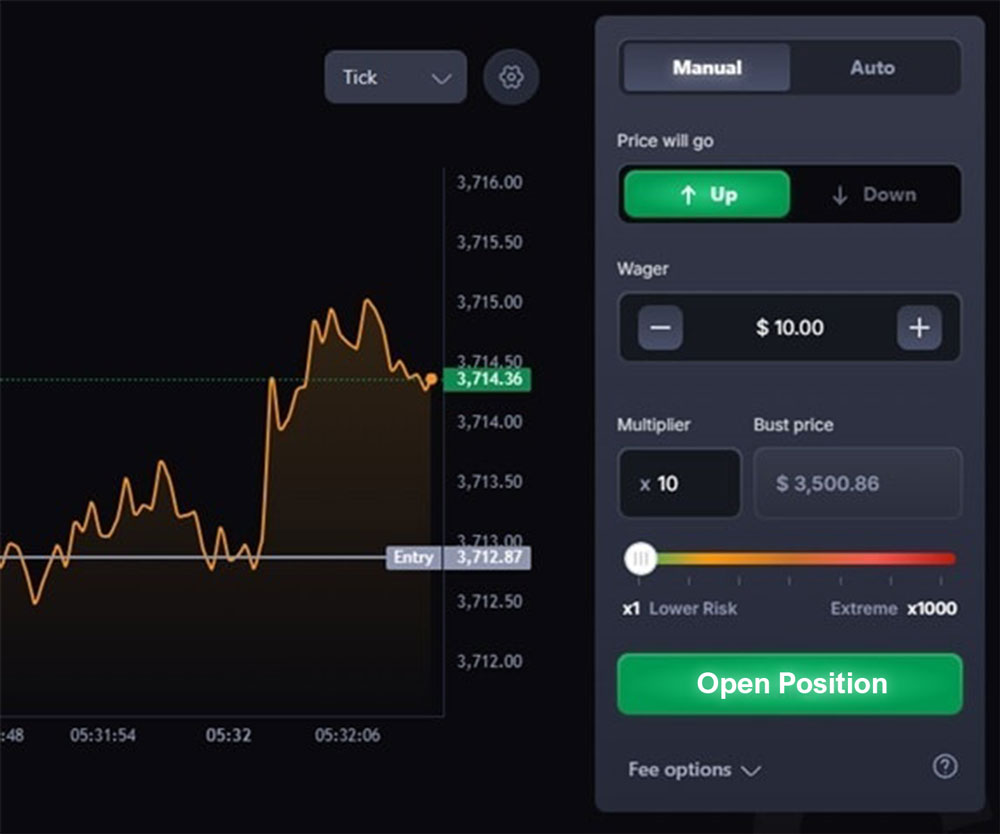The width and height of the screenshot is (1000, 834).
Task: Click the down arrow on the Down button
Action: coord(840,194)
